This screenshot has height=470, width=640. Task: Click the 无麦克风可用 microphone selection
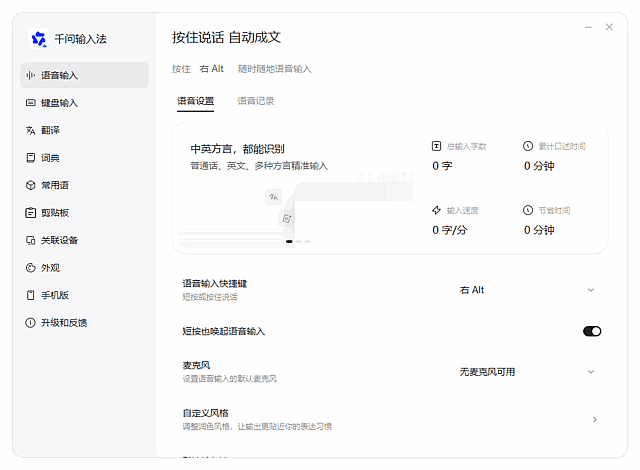(x=487, y=372)
